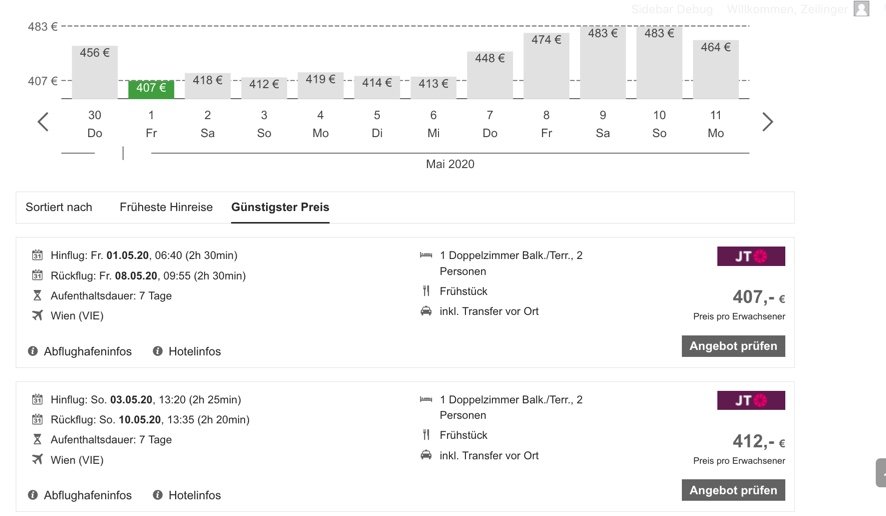Click Angebot prüfen for 412 € offer
The width and height of the screenshot is (886, 516).
733,490
